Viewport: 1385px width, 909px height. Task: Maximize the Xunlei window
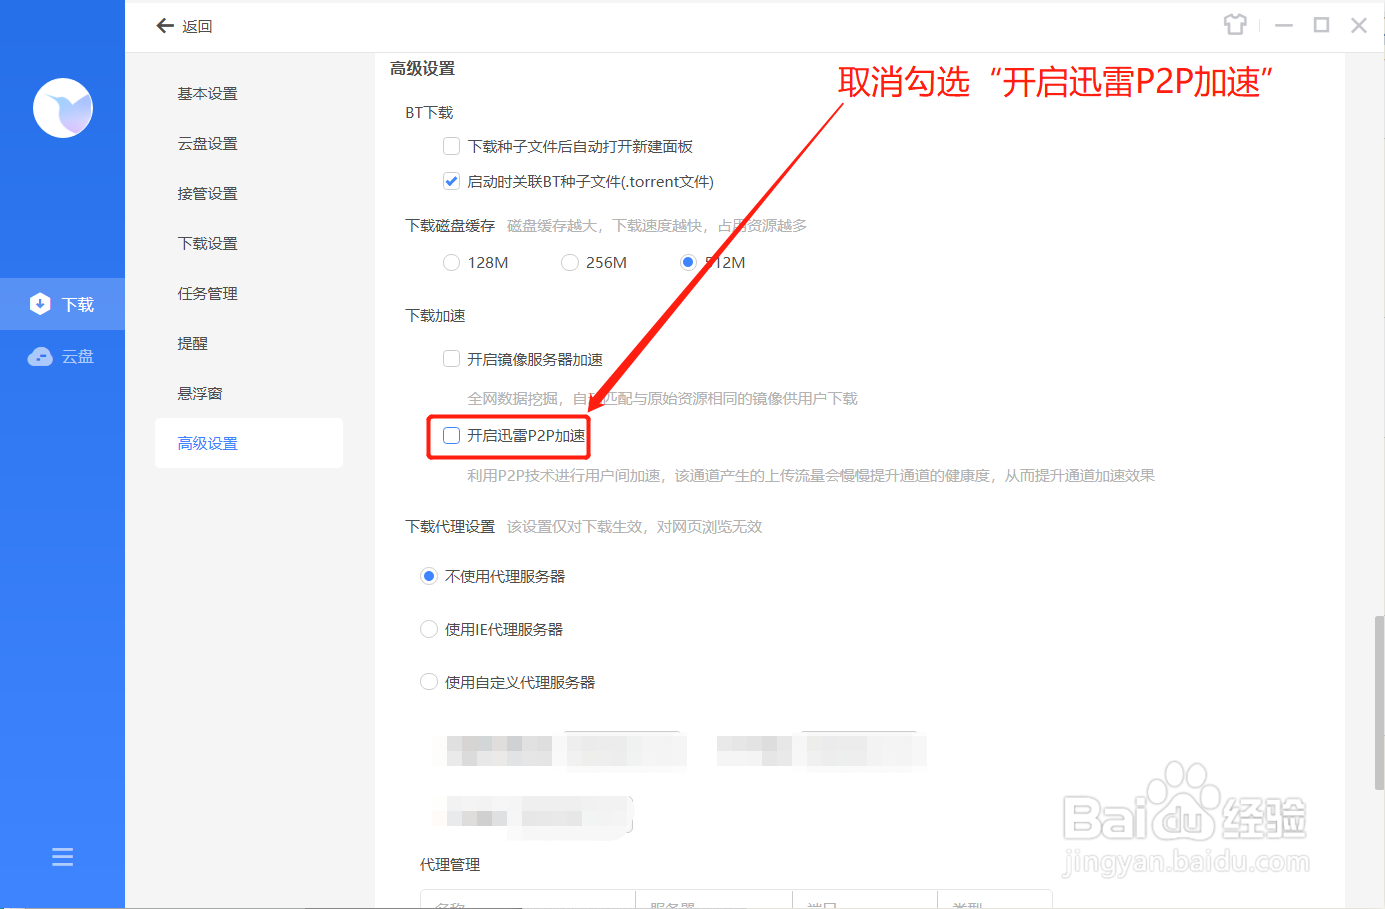click(1321, 25)
